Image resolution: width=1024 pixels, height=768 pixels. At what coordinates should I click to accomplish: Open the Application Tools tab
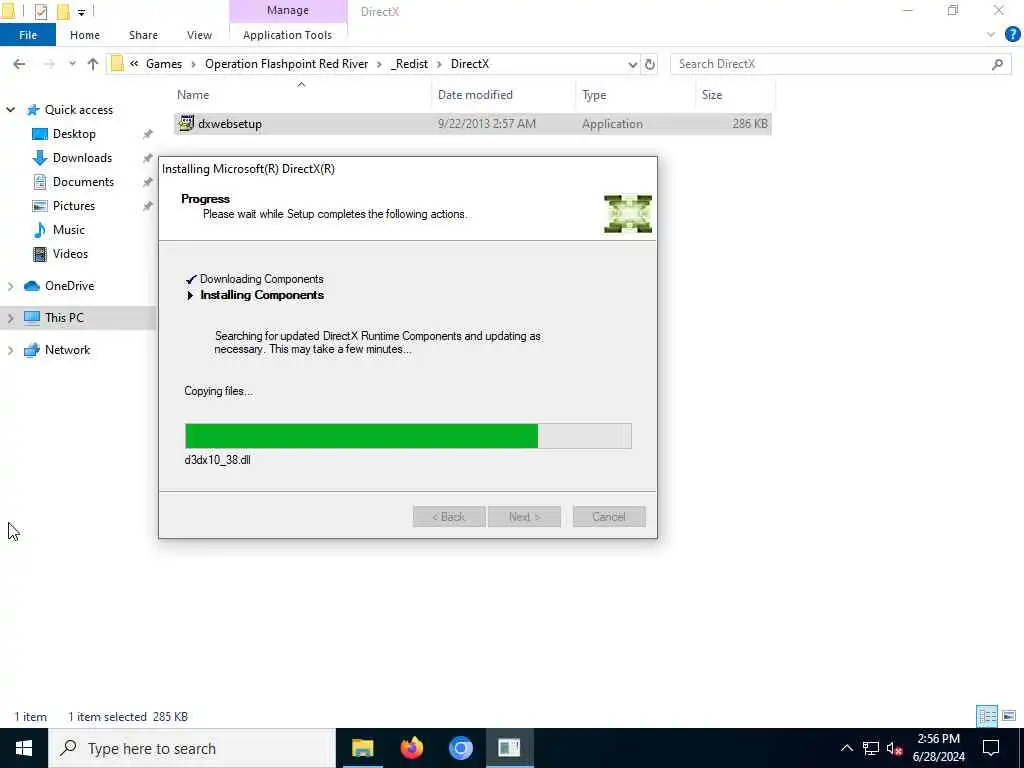(x=287, y=35)
